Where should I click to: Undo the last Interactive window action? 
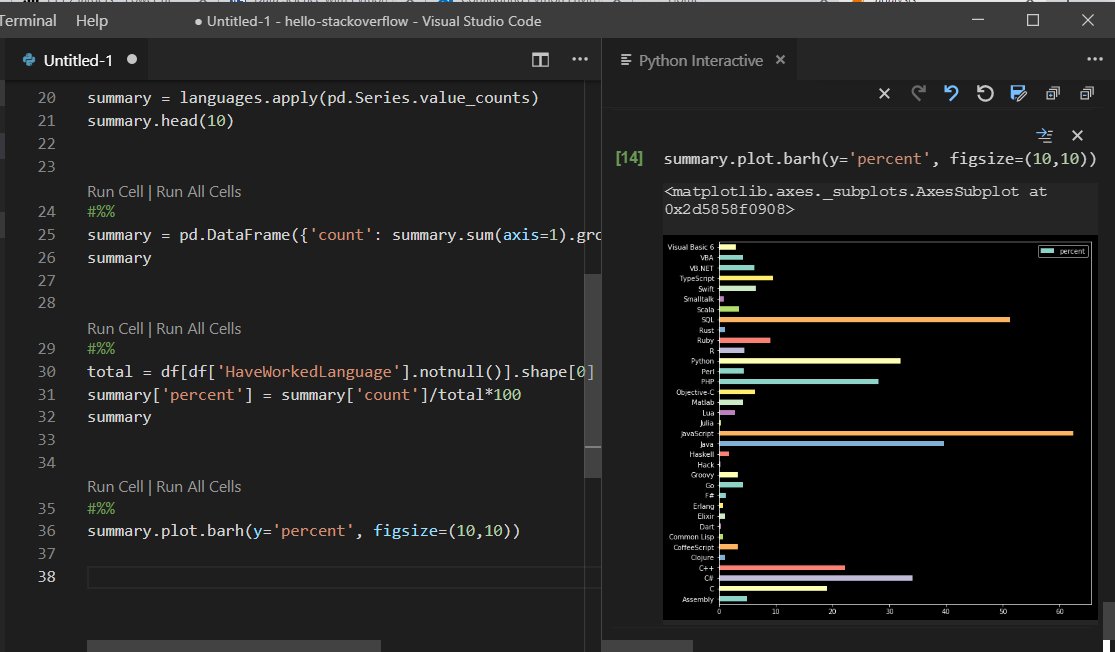(x=951, y=93)
